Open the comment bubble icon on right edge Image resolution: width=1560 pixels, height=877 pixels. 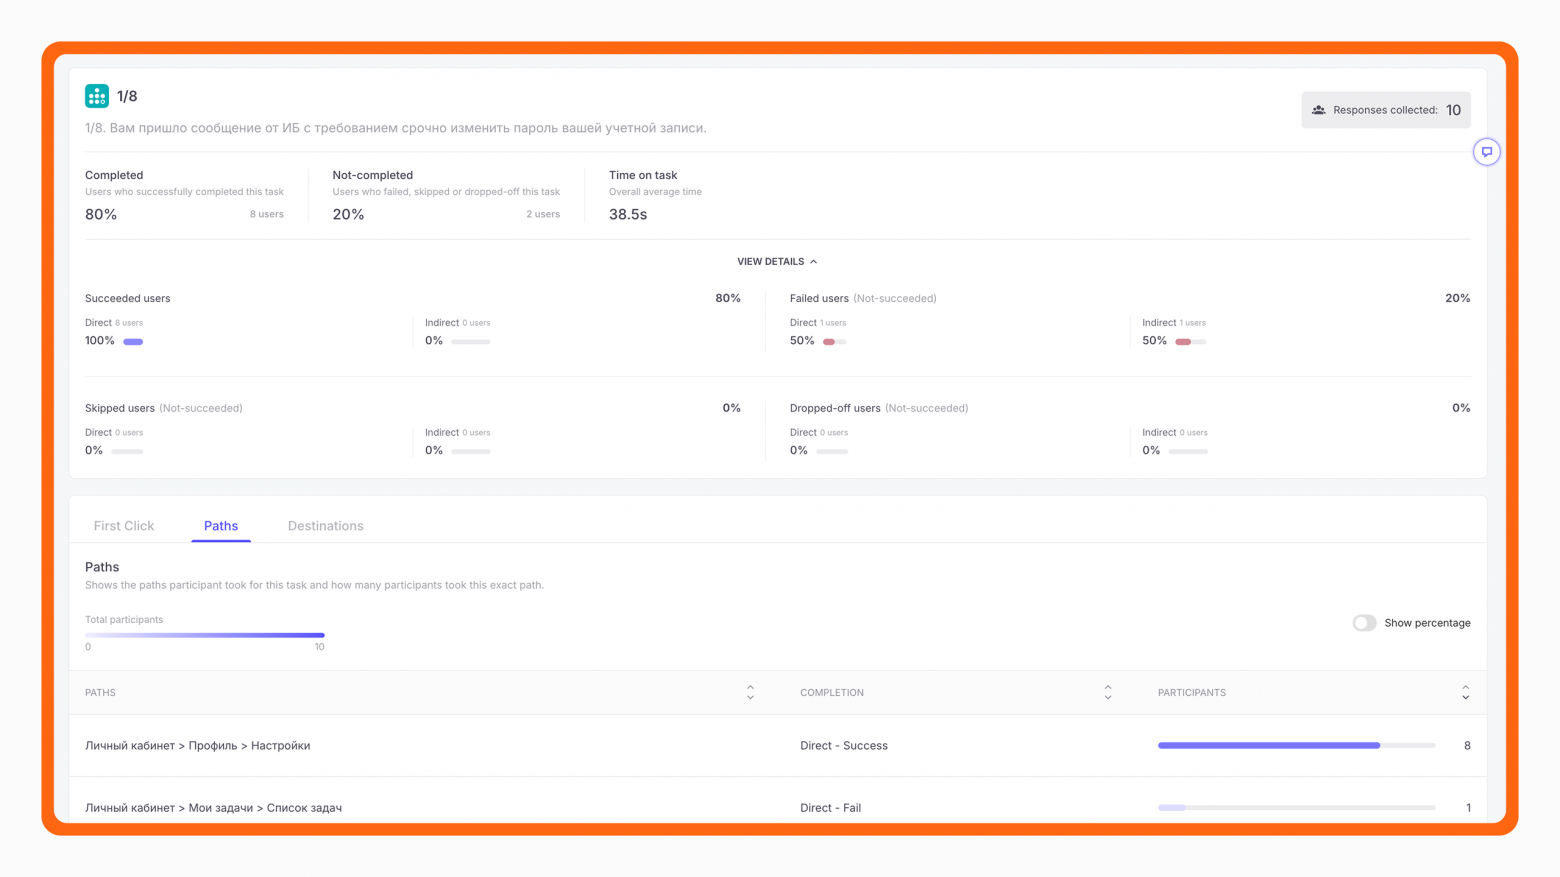[x=1486, y=152]
